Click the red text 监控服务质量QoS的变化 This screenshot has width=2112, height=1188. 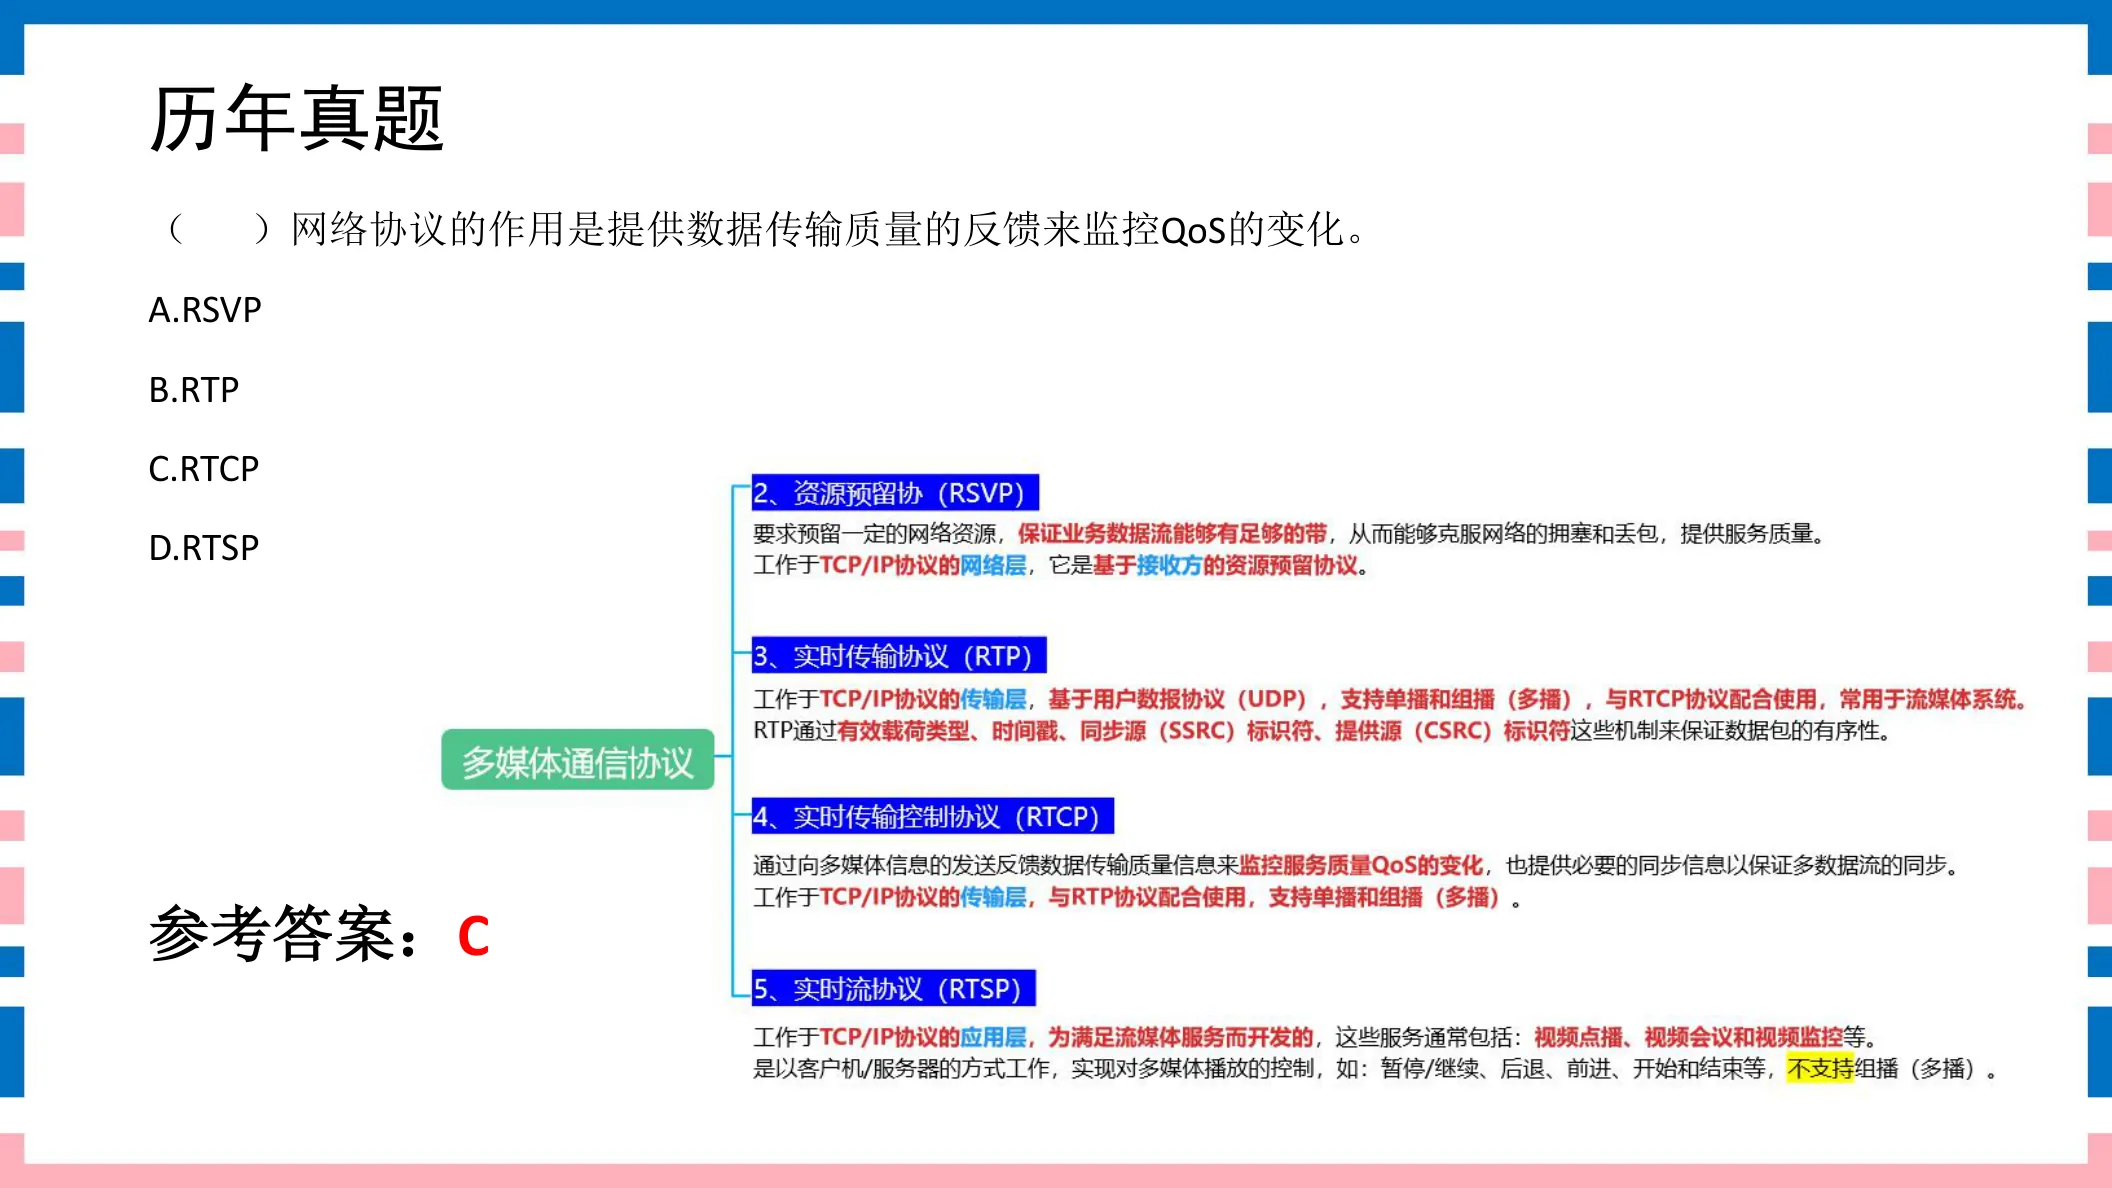[x=1361, y=865]
